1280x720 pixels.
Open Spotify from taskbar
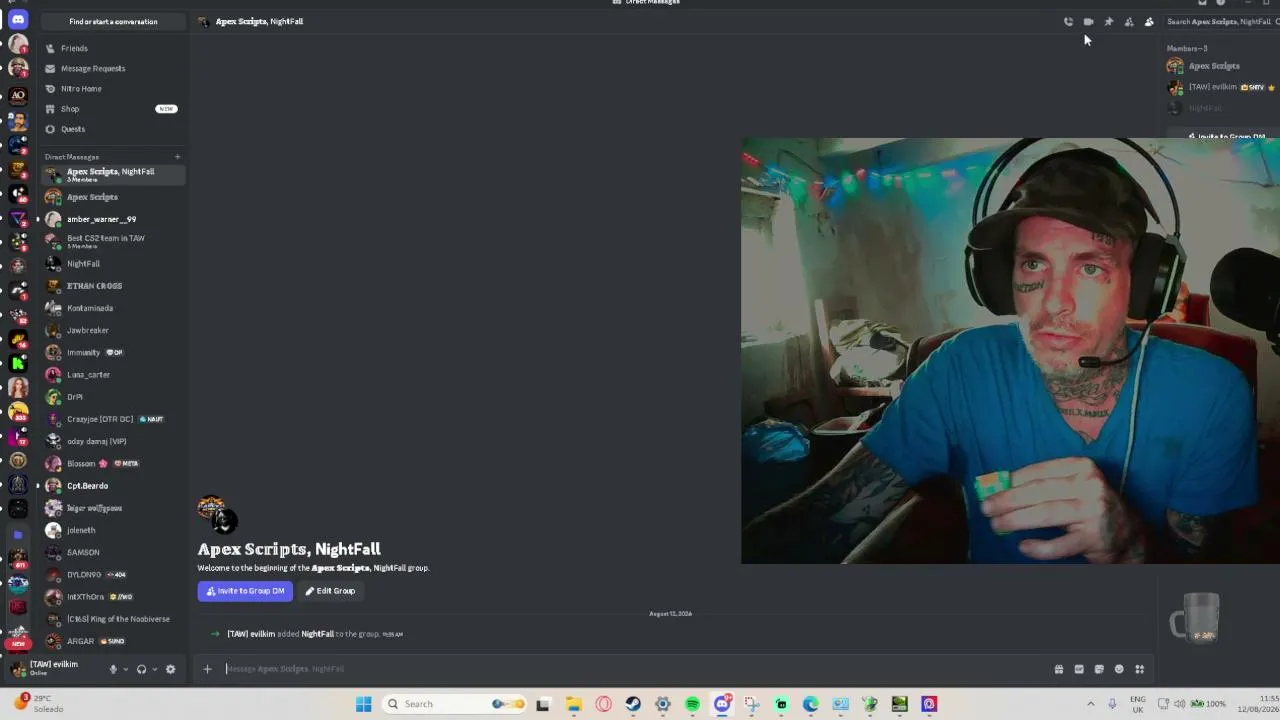[692, 704]
